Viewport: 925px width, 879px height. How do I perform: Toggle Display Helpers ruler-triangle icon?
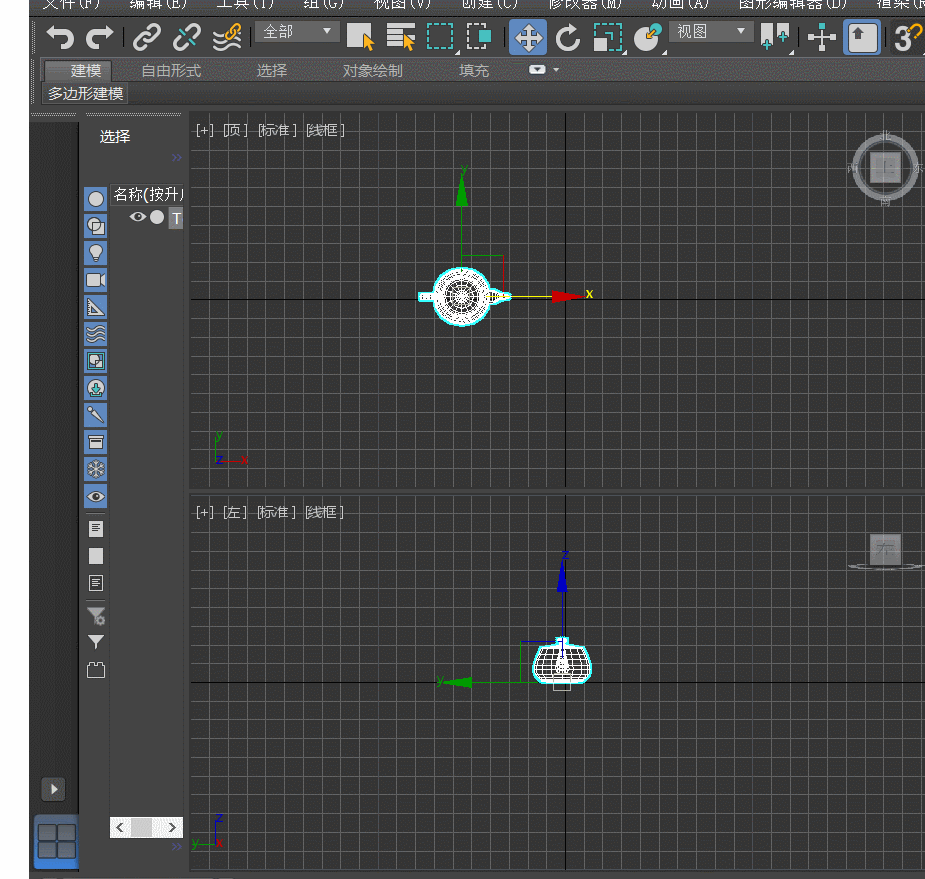(x=96, y=307)
